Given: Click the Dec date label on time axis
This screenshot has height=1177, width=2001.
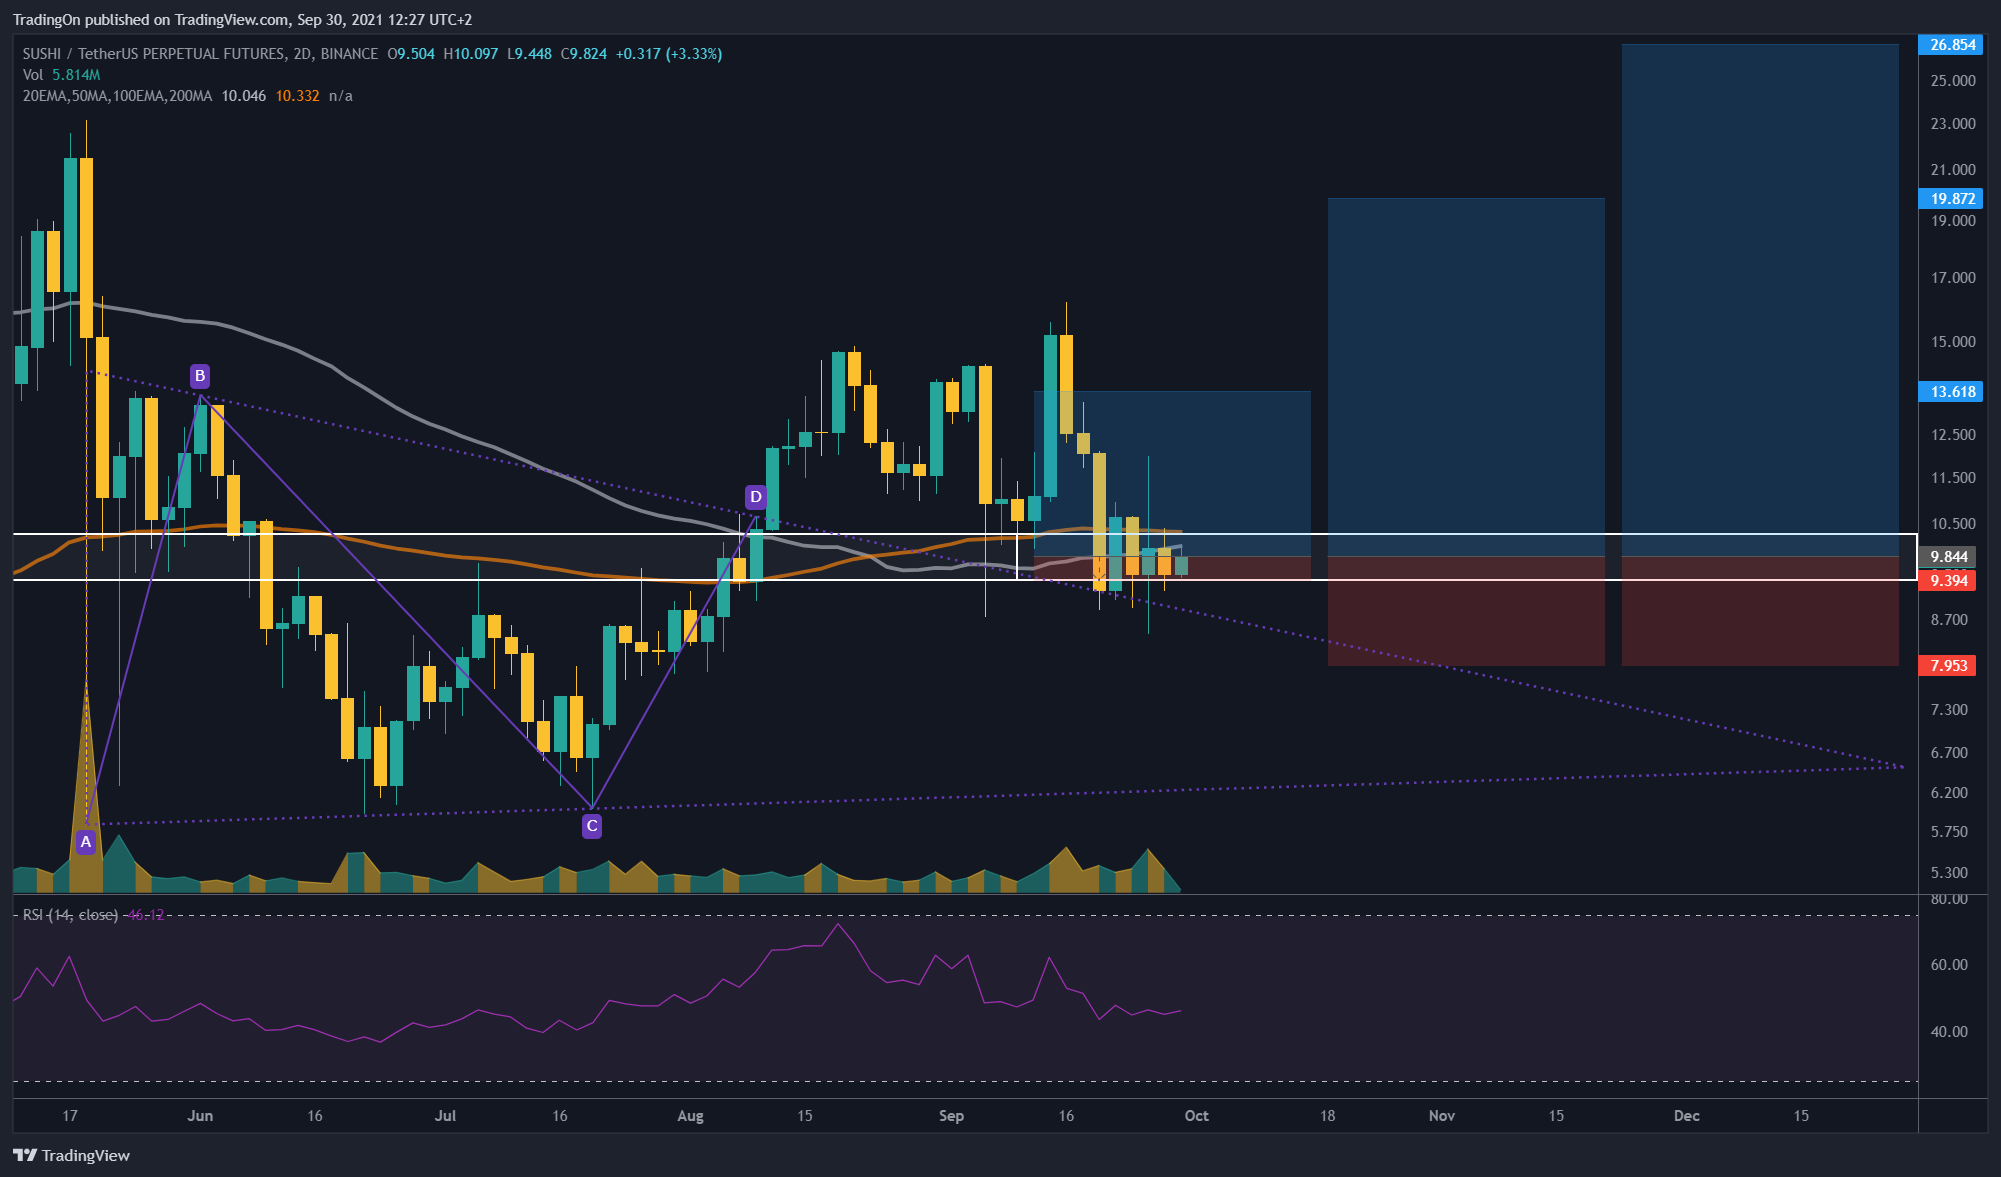Looking at the screenshot, I should click(1686, 1116).
